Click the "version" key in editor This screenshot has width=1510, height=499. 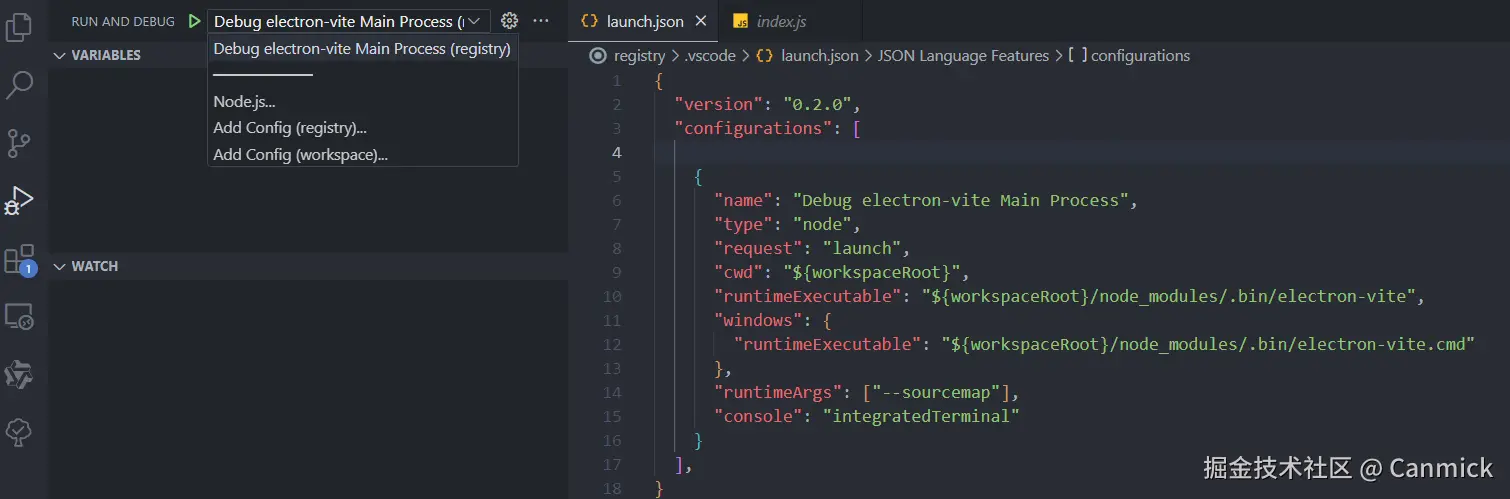[x=719, y=104]
